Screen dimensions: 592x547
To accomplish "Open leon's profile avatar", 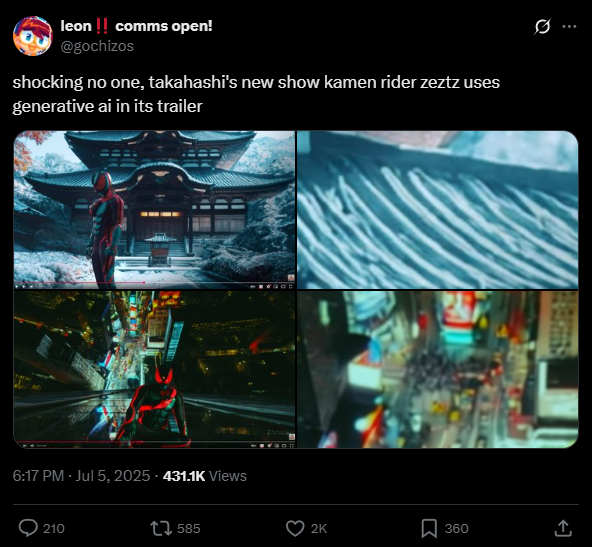I will (x=33, y=36).
